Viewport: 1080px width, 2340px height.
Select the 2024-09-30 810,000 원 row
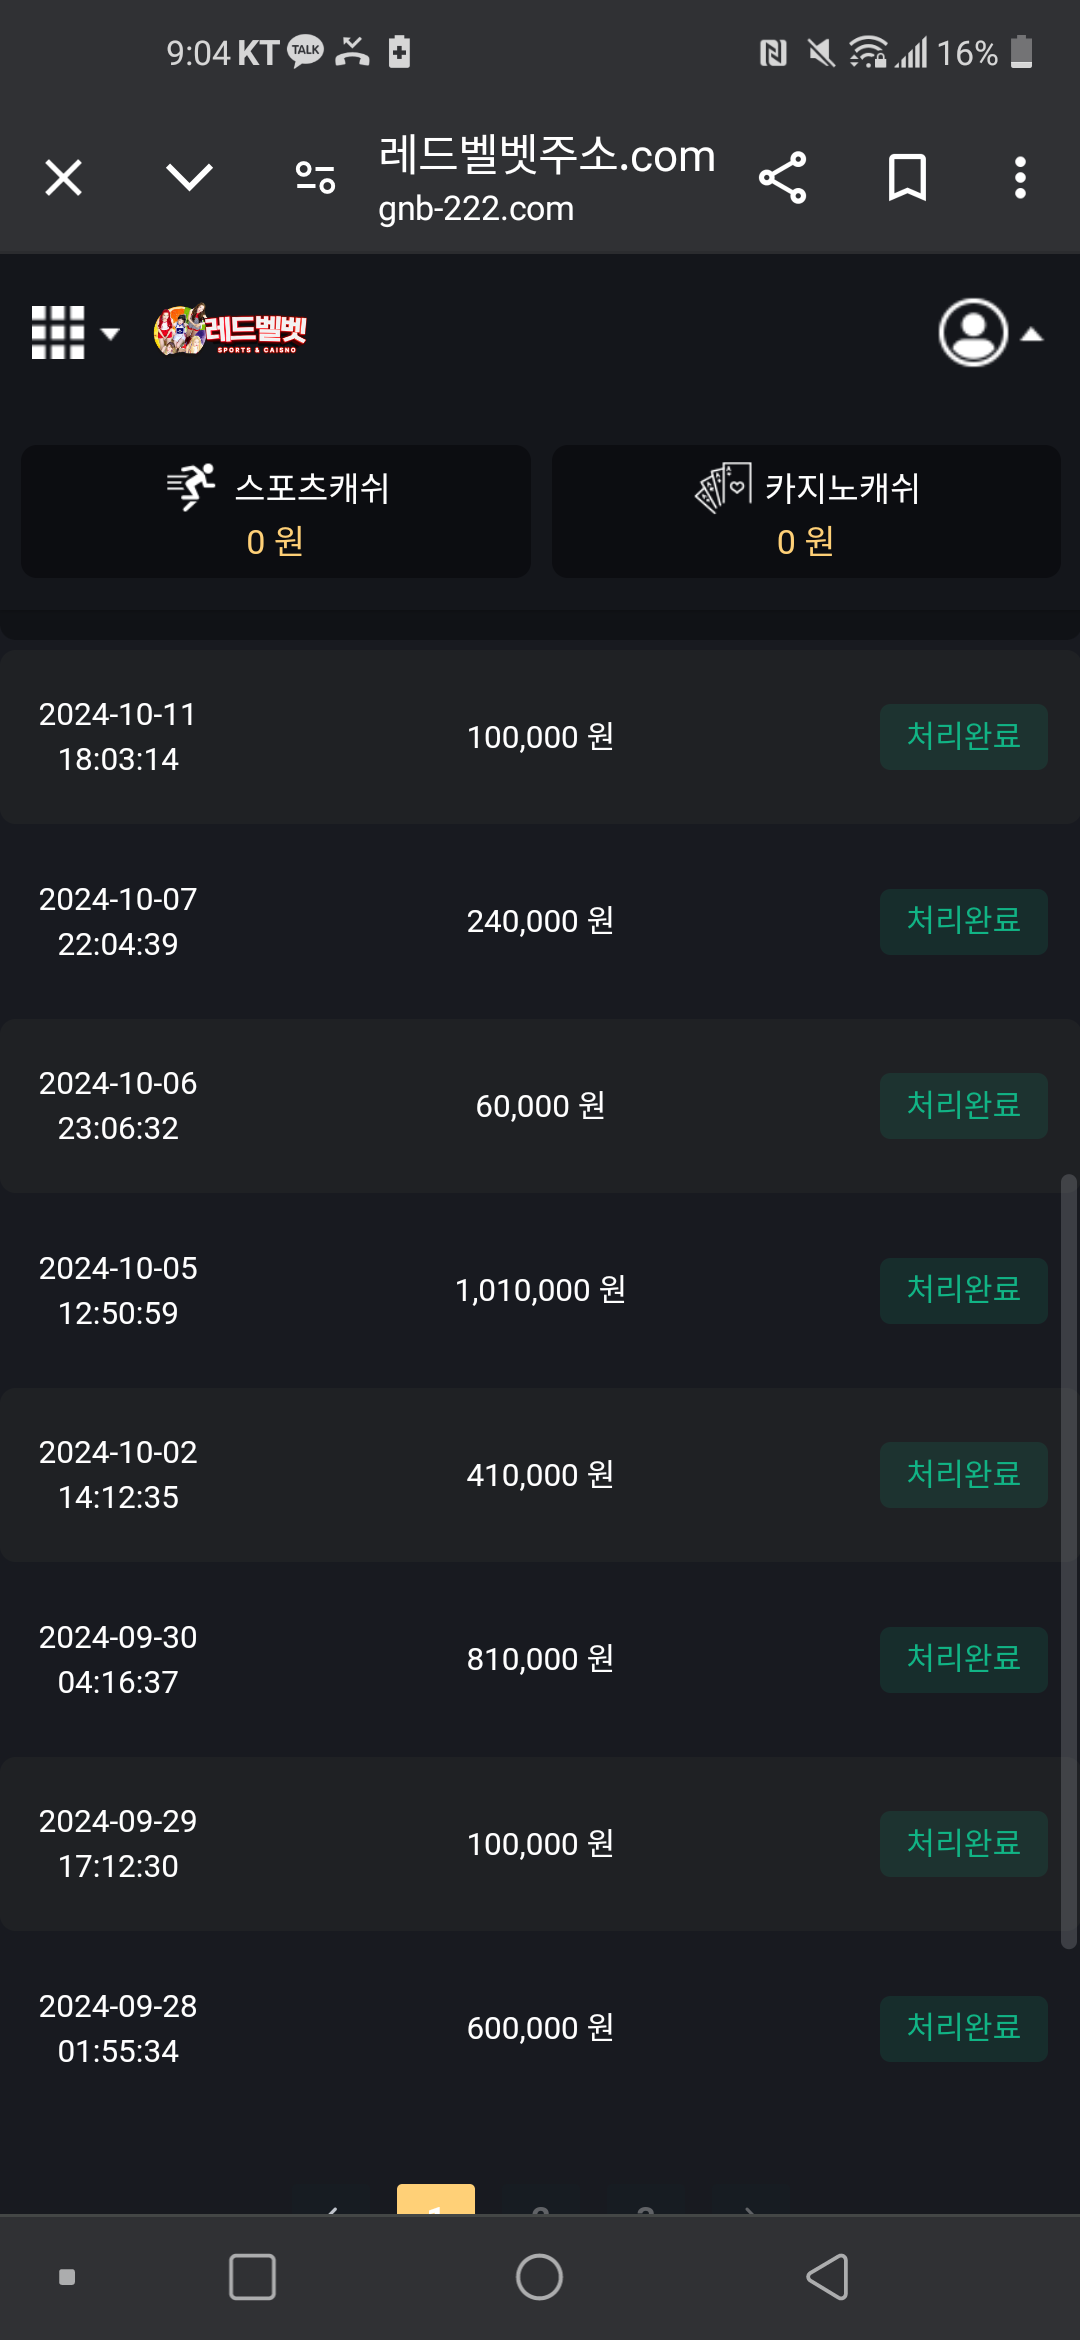[540, 1660]
